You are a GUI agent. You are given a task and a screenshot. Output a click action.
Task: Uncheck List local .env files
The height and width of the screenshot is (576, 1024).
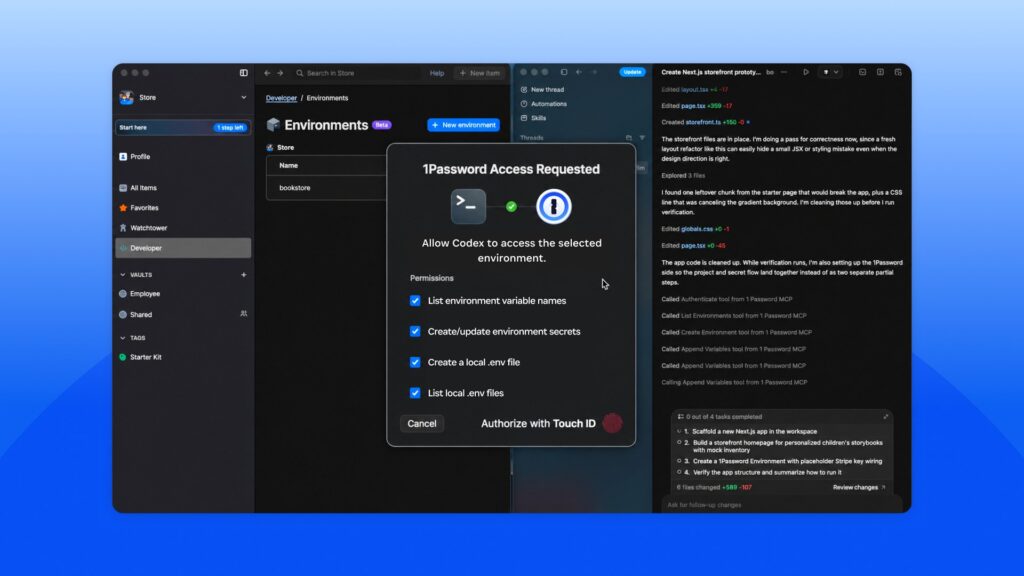415,392
